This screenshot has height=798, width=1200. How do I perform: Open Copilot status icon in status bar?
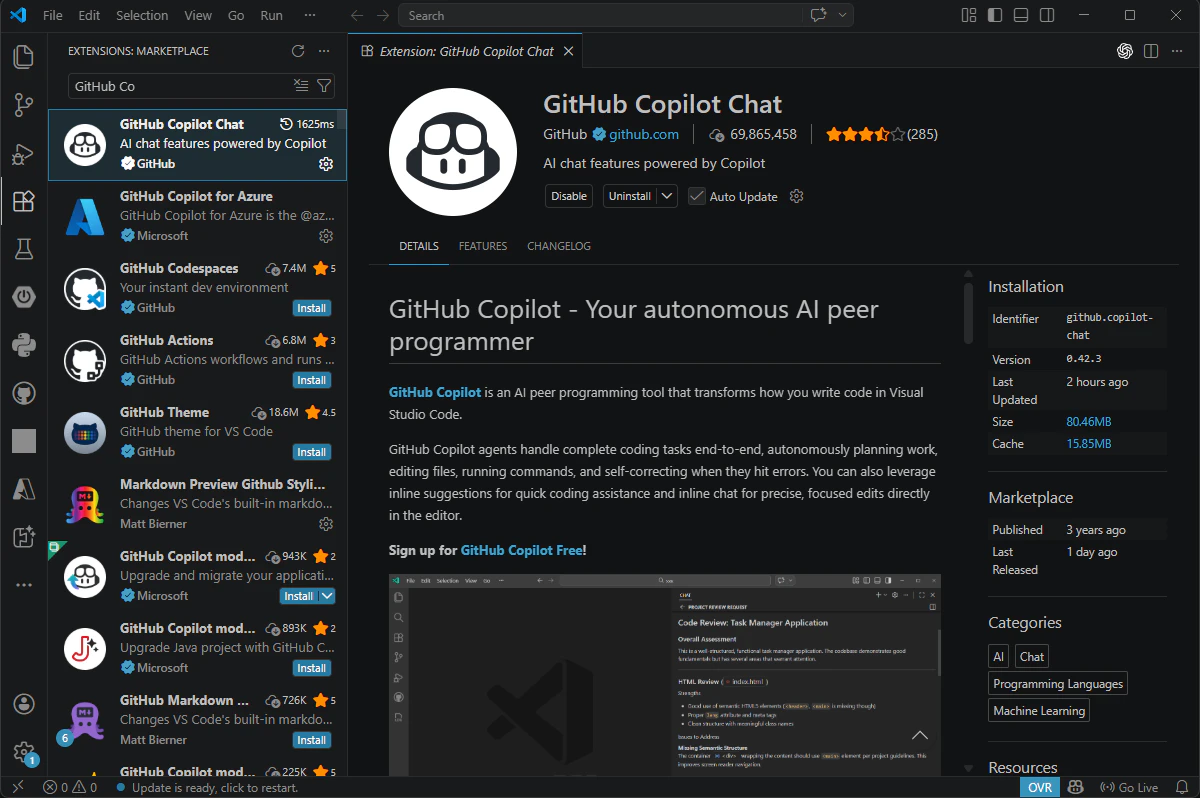click(x=1075, y=788)
